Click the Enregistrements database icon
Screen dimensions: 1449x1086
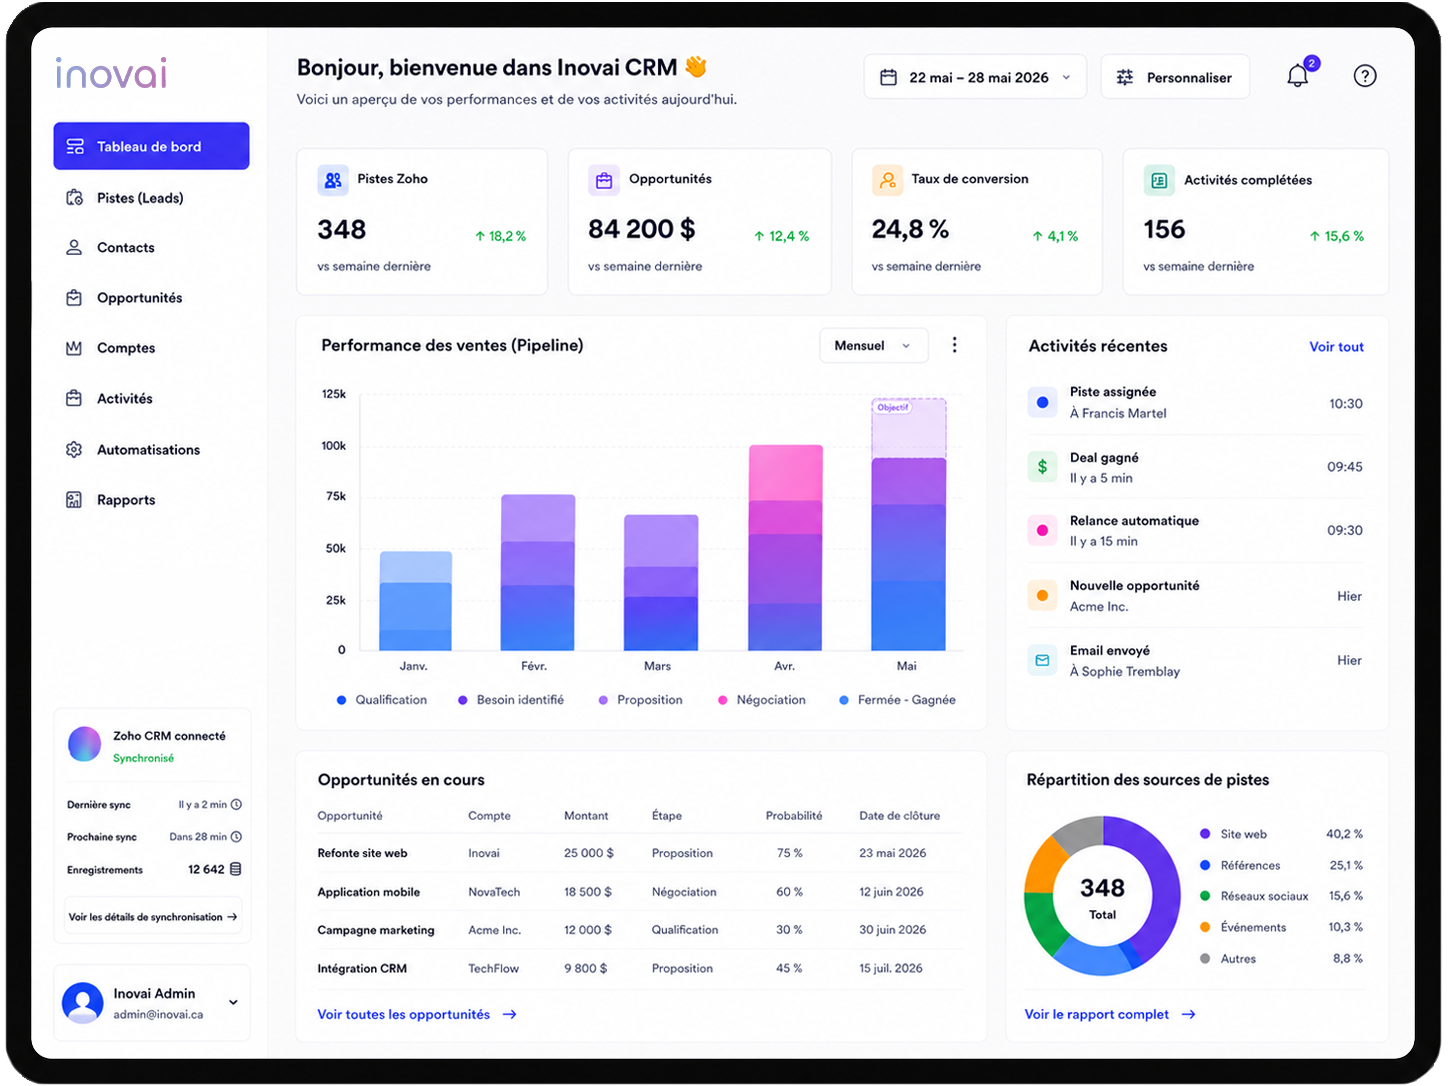236,869
